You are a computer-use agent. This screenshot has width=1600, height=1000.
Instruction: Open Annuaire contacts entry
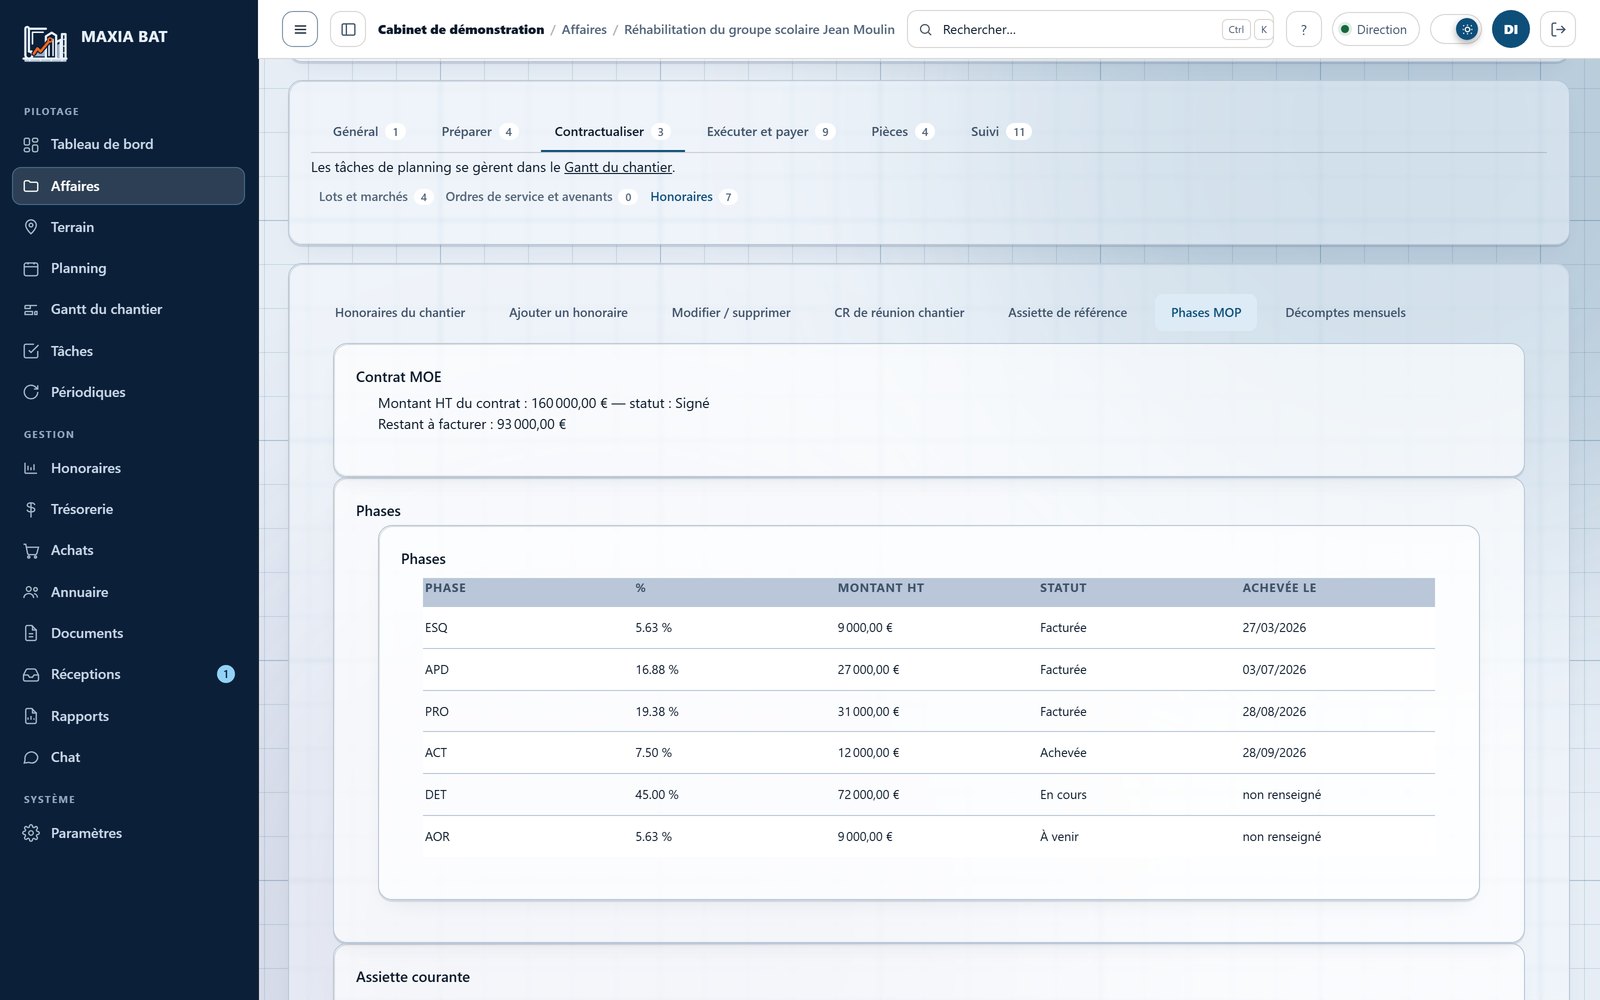pos(128,592)
